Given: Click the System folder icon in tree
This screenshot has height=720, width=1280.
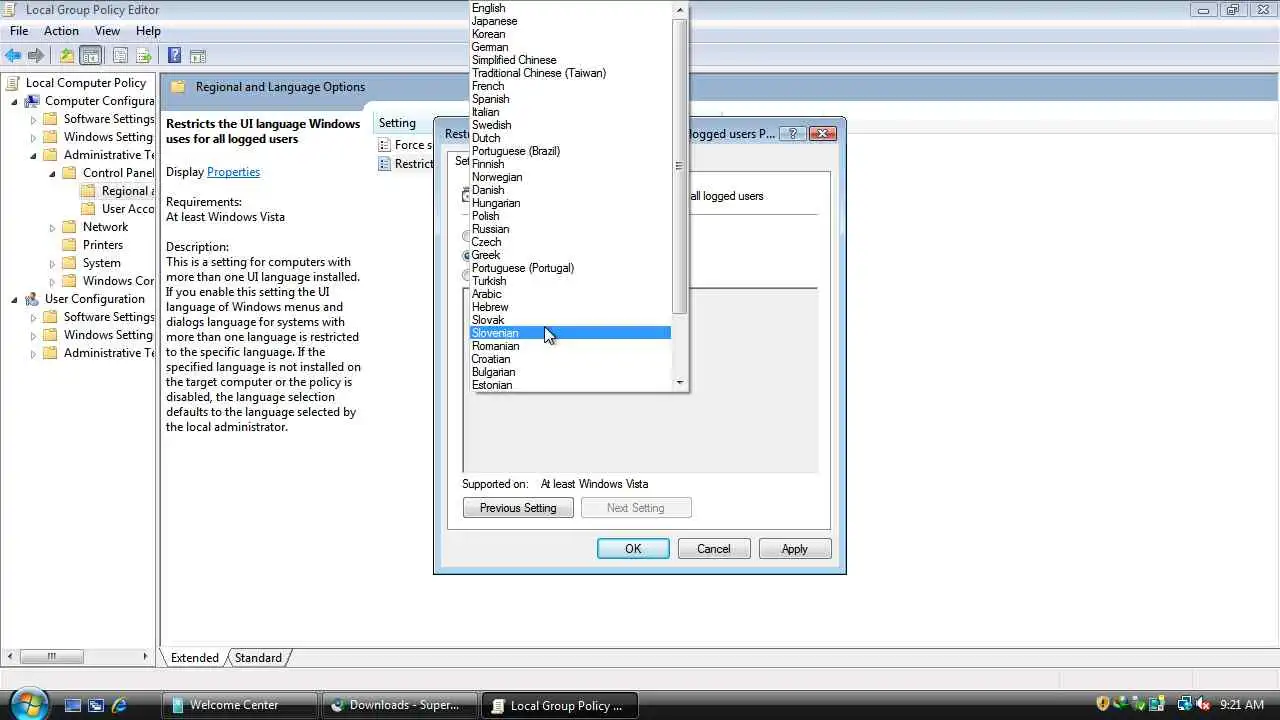Looking at the screenshot, I should (x=69, y=263).
